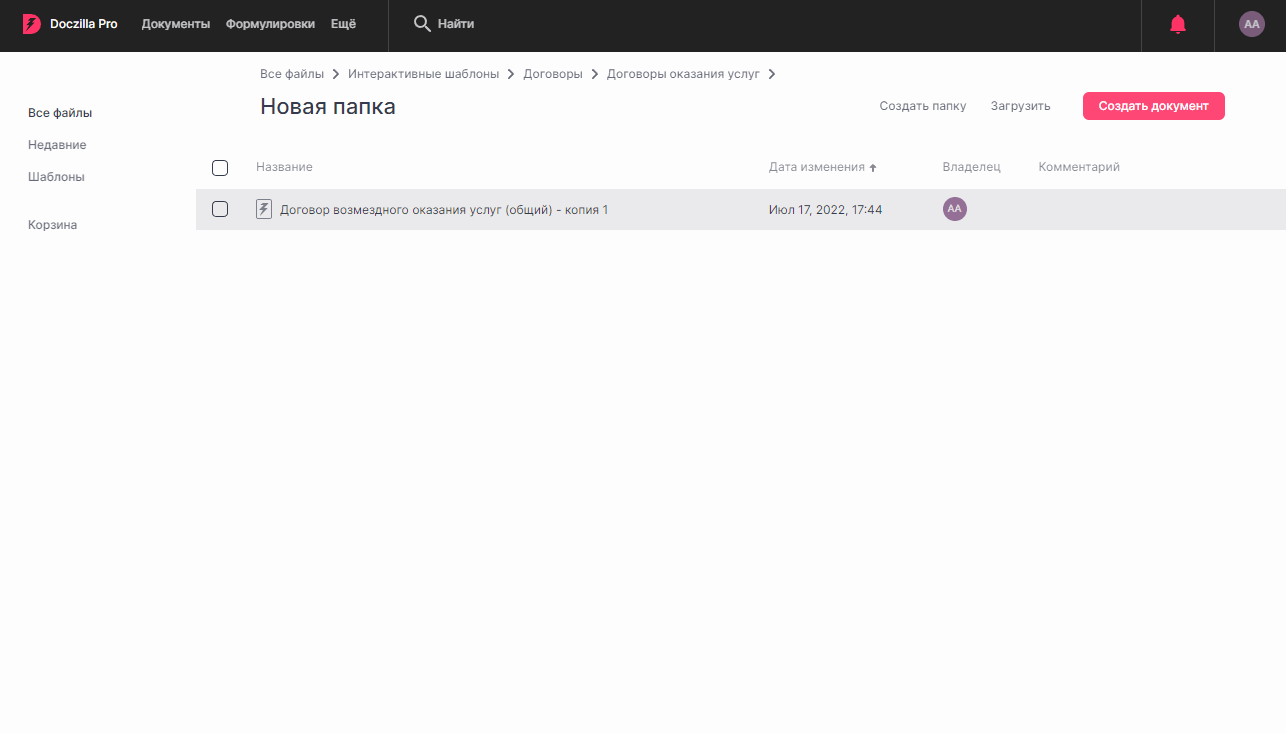
Task: Click the Doczilla Pro logo icon
Action: [x=32, y=24]
